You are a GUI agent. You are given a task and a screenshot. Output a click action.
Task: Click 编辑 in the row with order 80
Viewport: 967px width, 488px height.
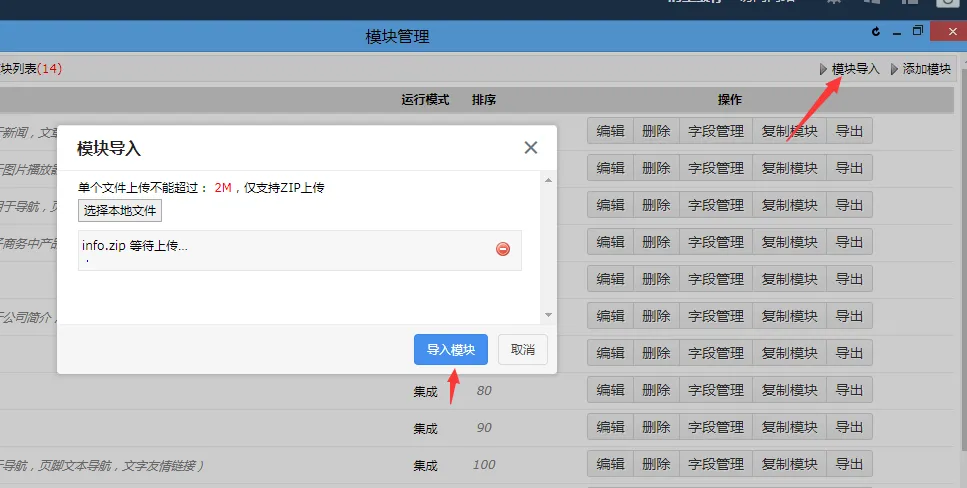pos(610,390)
